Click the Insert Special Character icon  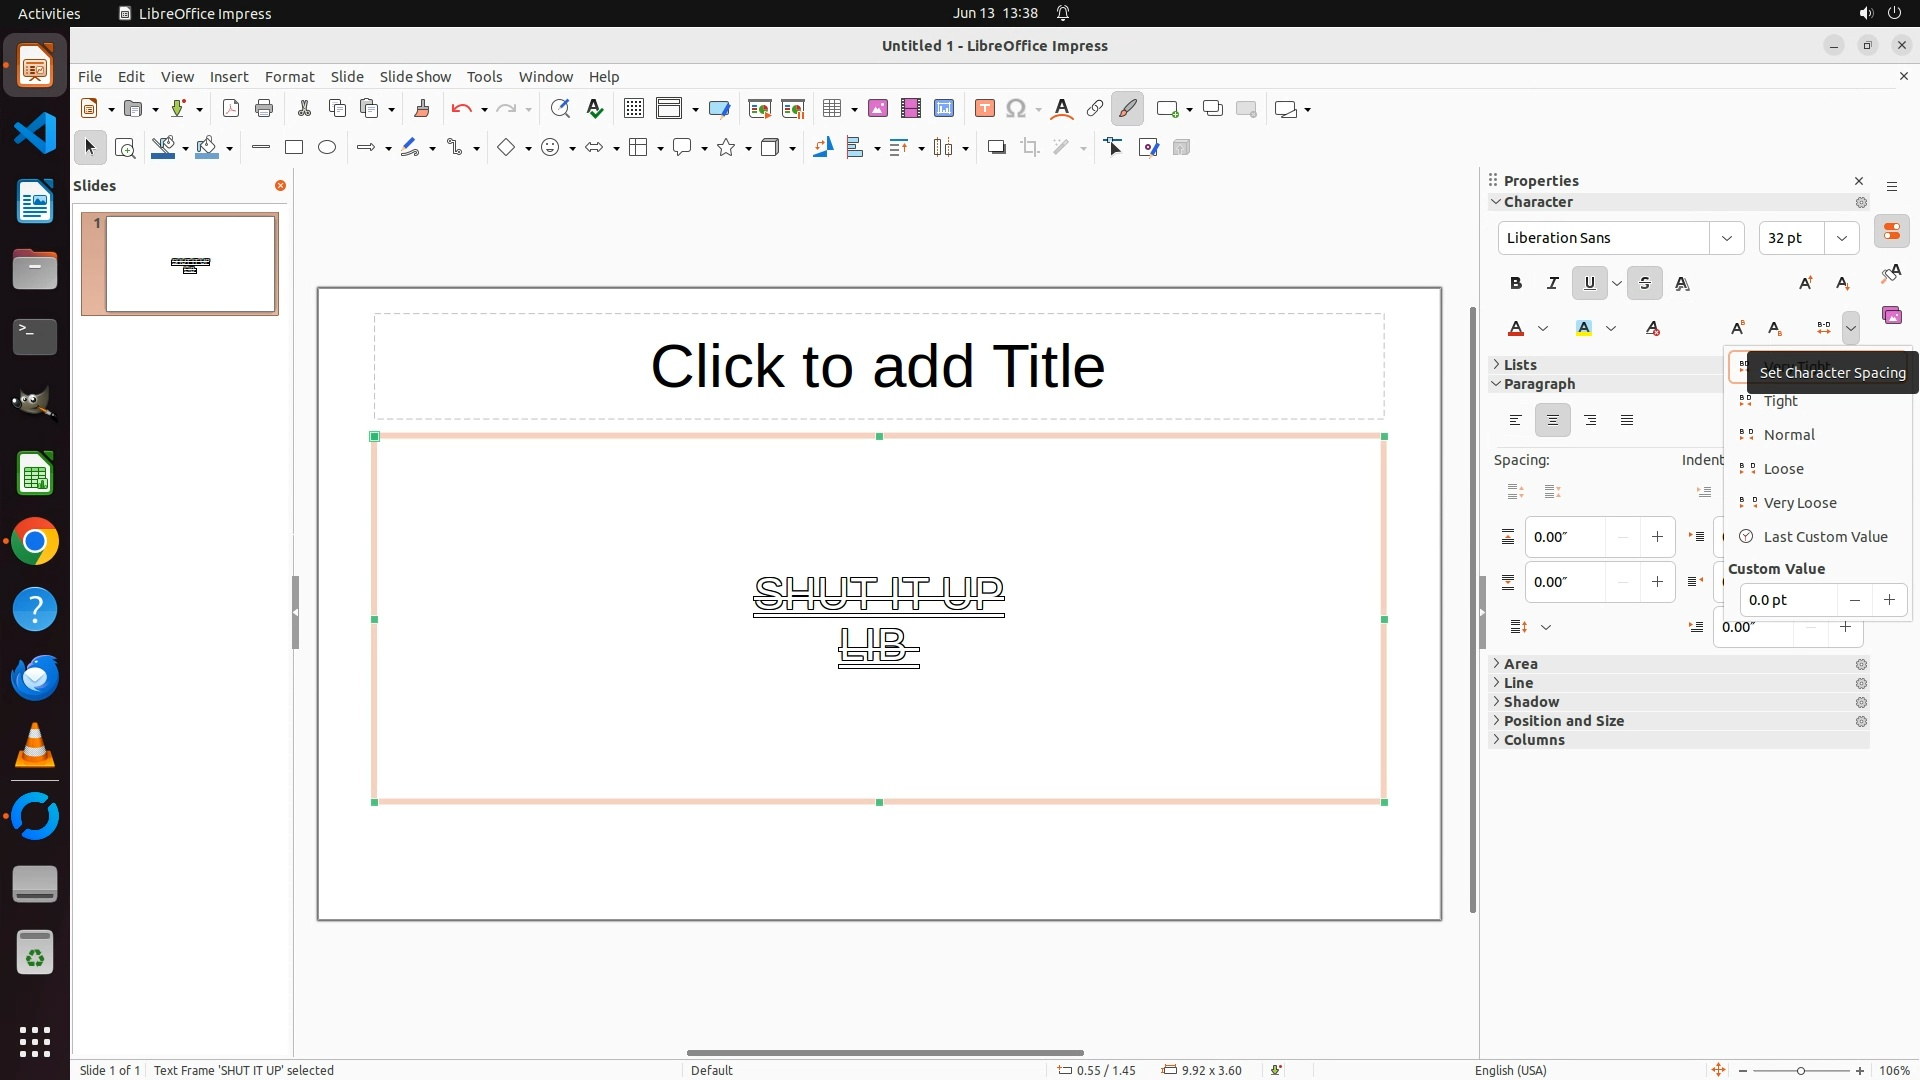point(1016,109)
